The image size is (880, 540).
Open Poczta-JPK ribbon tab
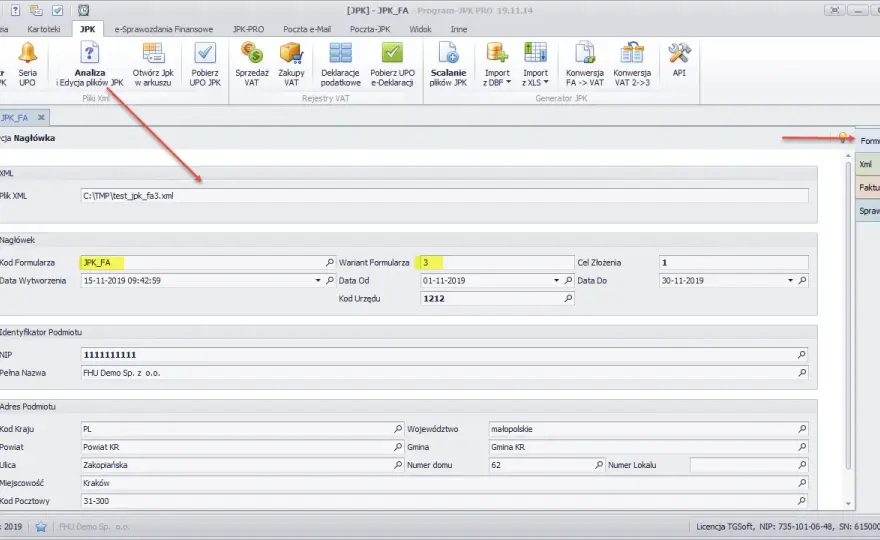click(370, 29)
